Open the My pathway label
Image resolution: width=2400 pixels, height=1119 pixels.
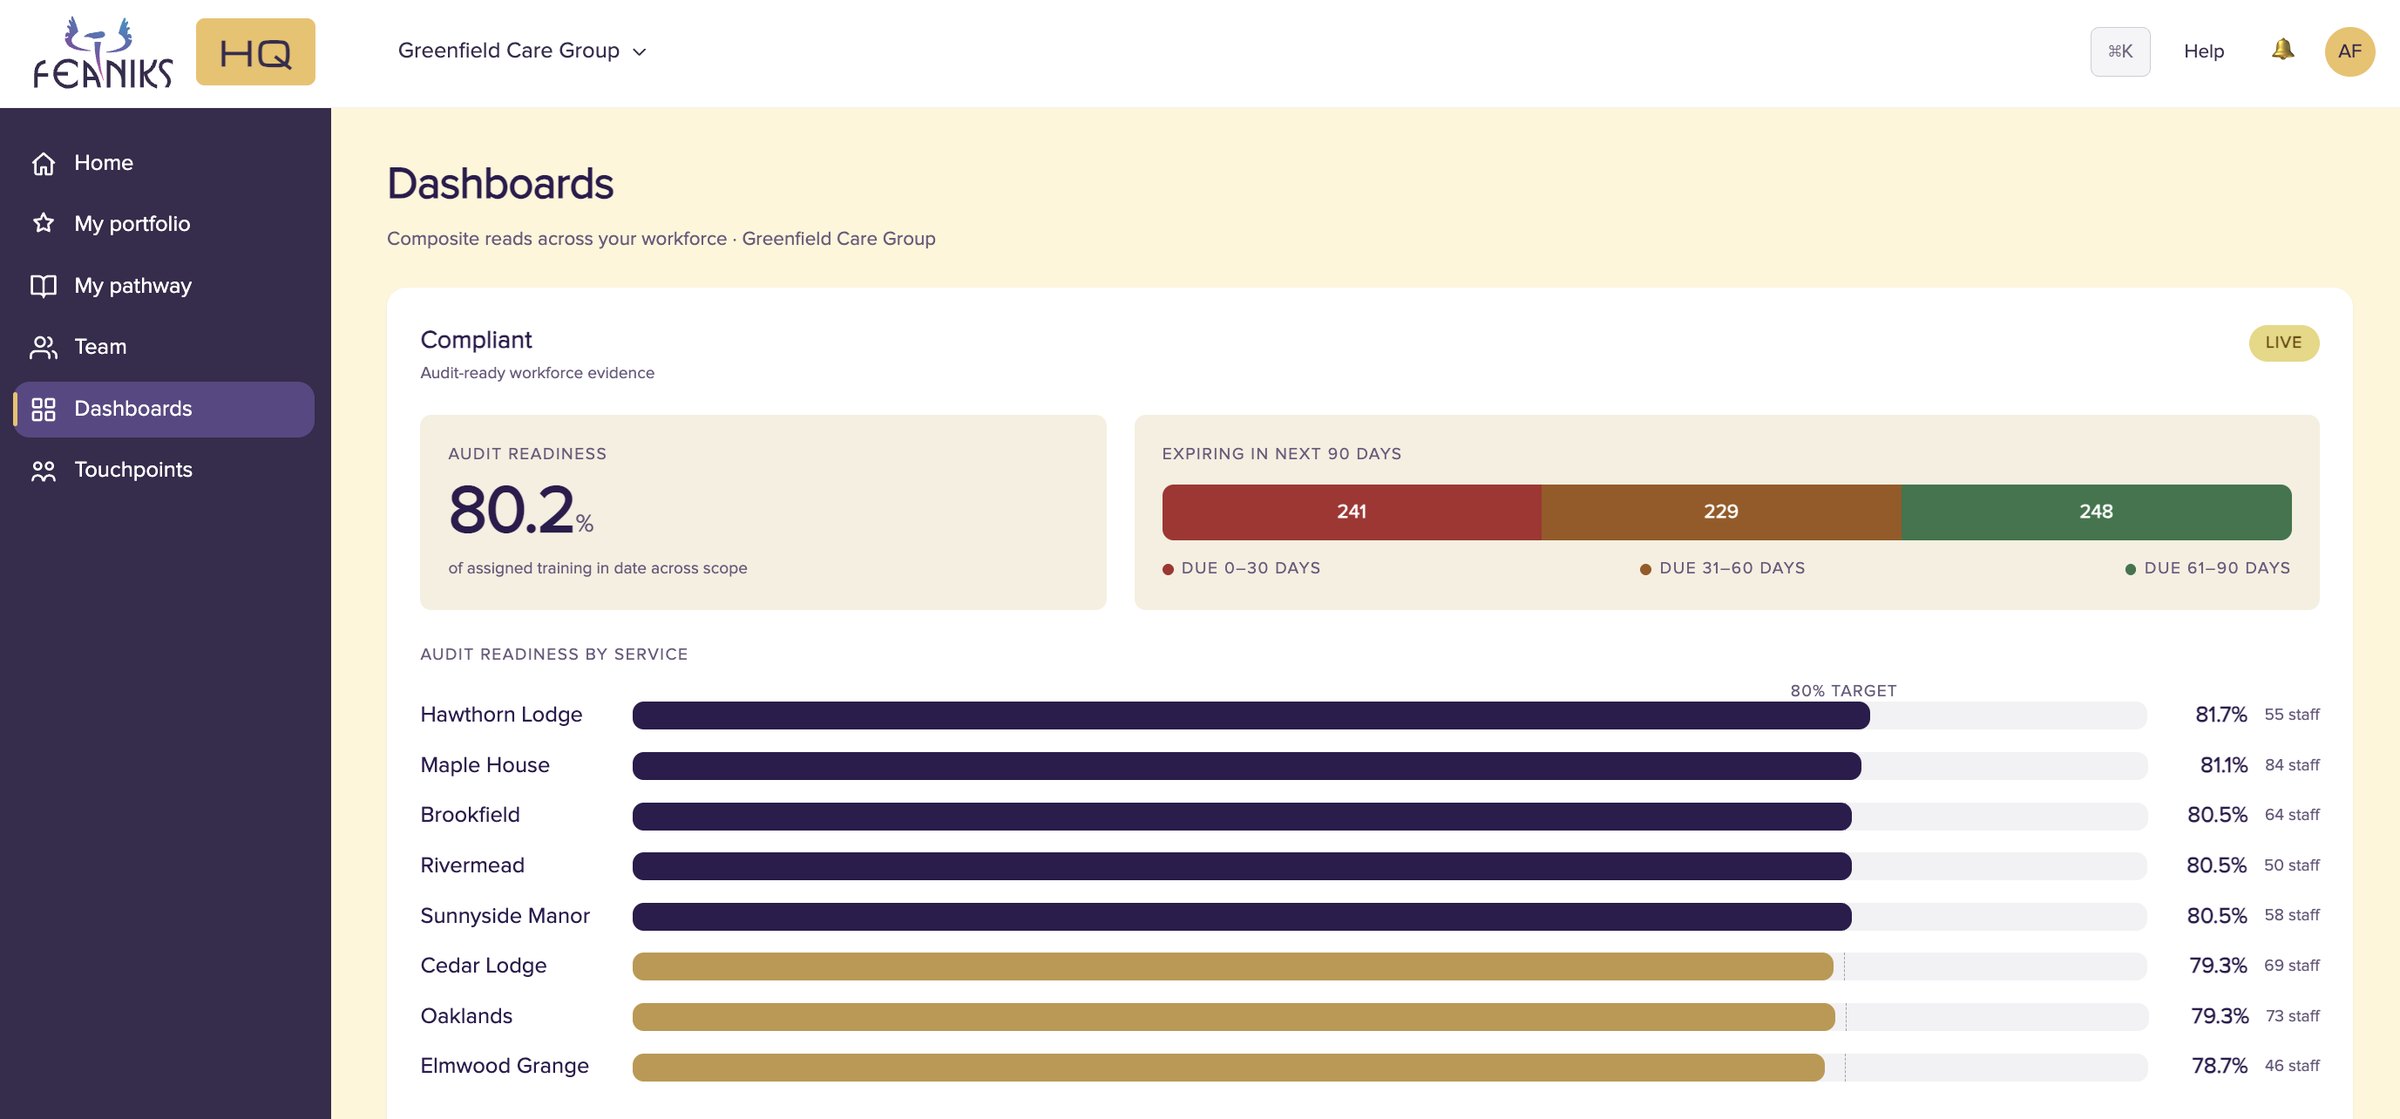pos(133,286)
